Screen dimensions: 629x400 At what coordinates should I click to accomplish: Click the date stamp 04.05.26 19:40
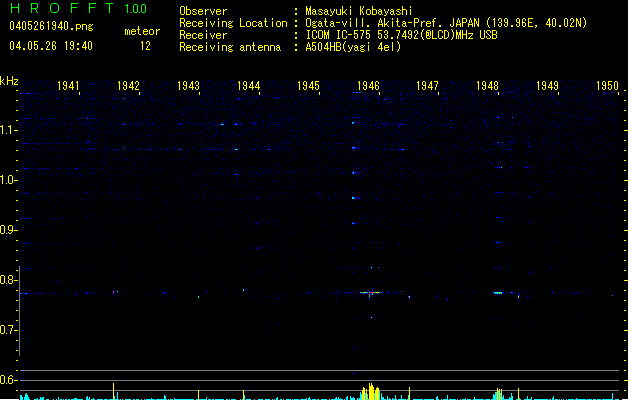[x=50, y=46]
